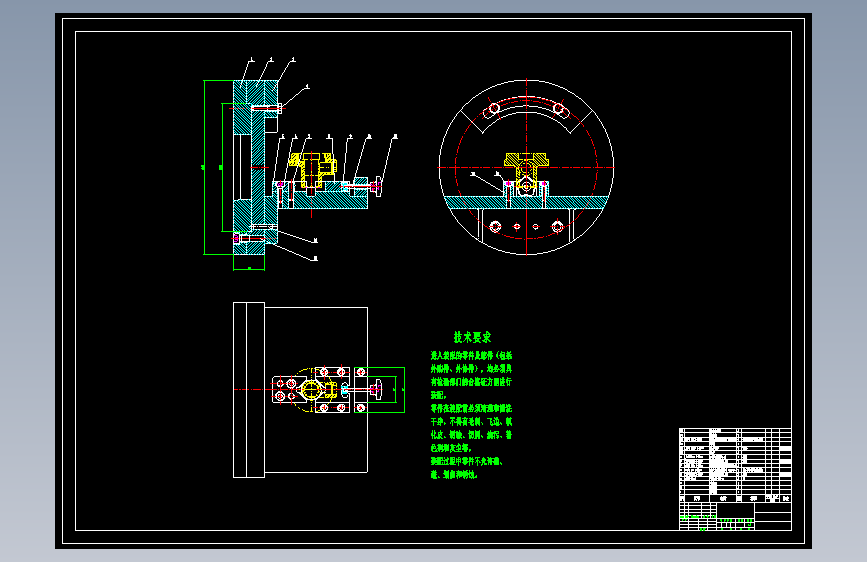Click the handwheel knob in the plan view
The width and height of the screenshot is (867, 562).
pyautogui.click(x=377, y=390)
